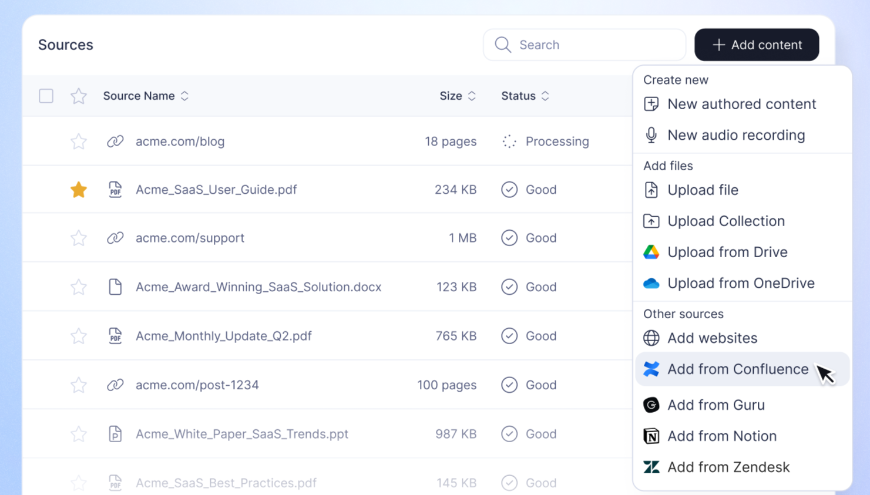870x495 pixels.
Task: Click the PDF icon for Acme_SaaS_Best_Practices.pdf
Action: point(115,483)
